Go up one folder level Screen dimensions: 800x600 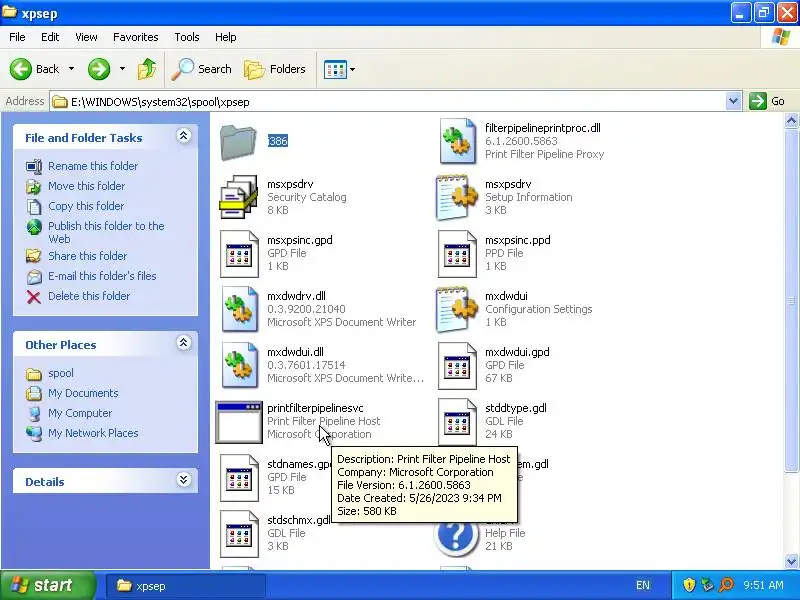[x=147, y=69]
